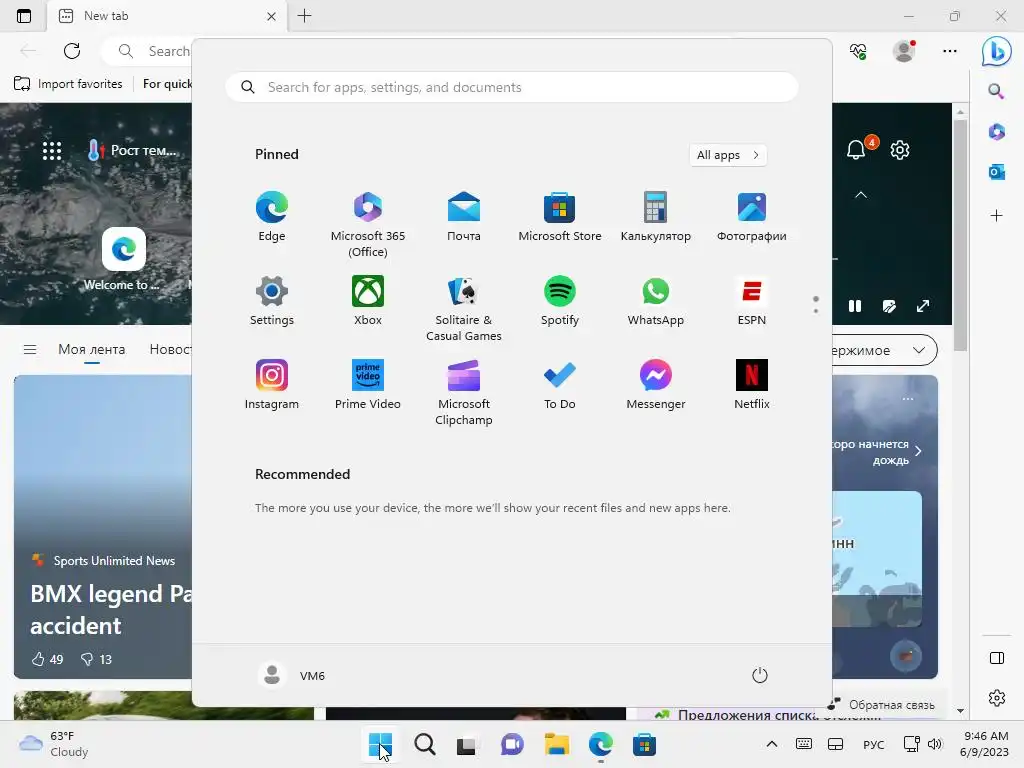Click the Start menu search field
Screen dimensions: 1024x768
[511, 88]
